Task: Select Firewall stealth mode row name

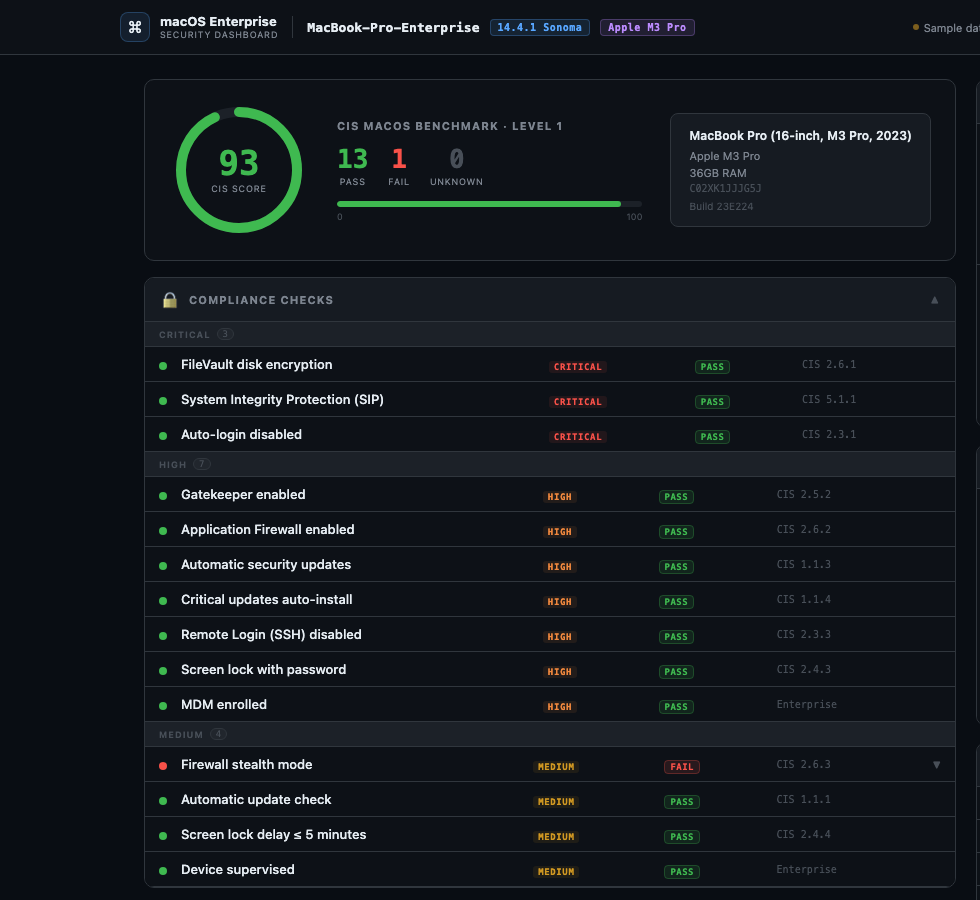Action: coord(246,764)
